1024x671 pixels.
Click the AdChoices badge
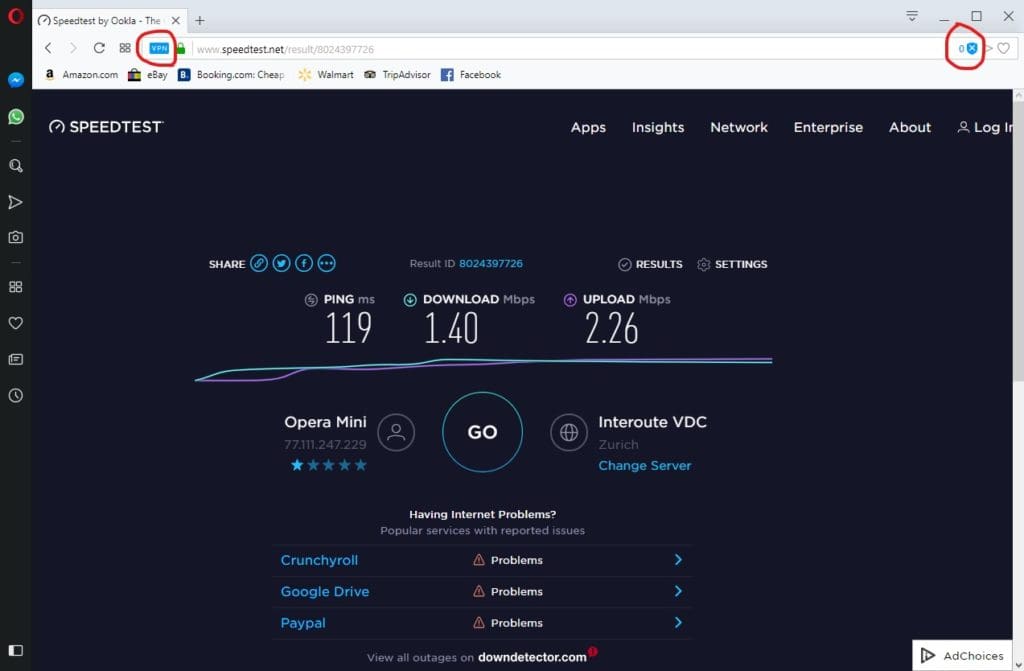(x=962, y=655)
